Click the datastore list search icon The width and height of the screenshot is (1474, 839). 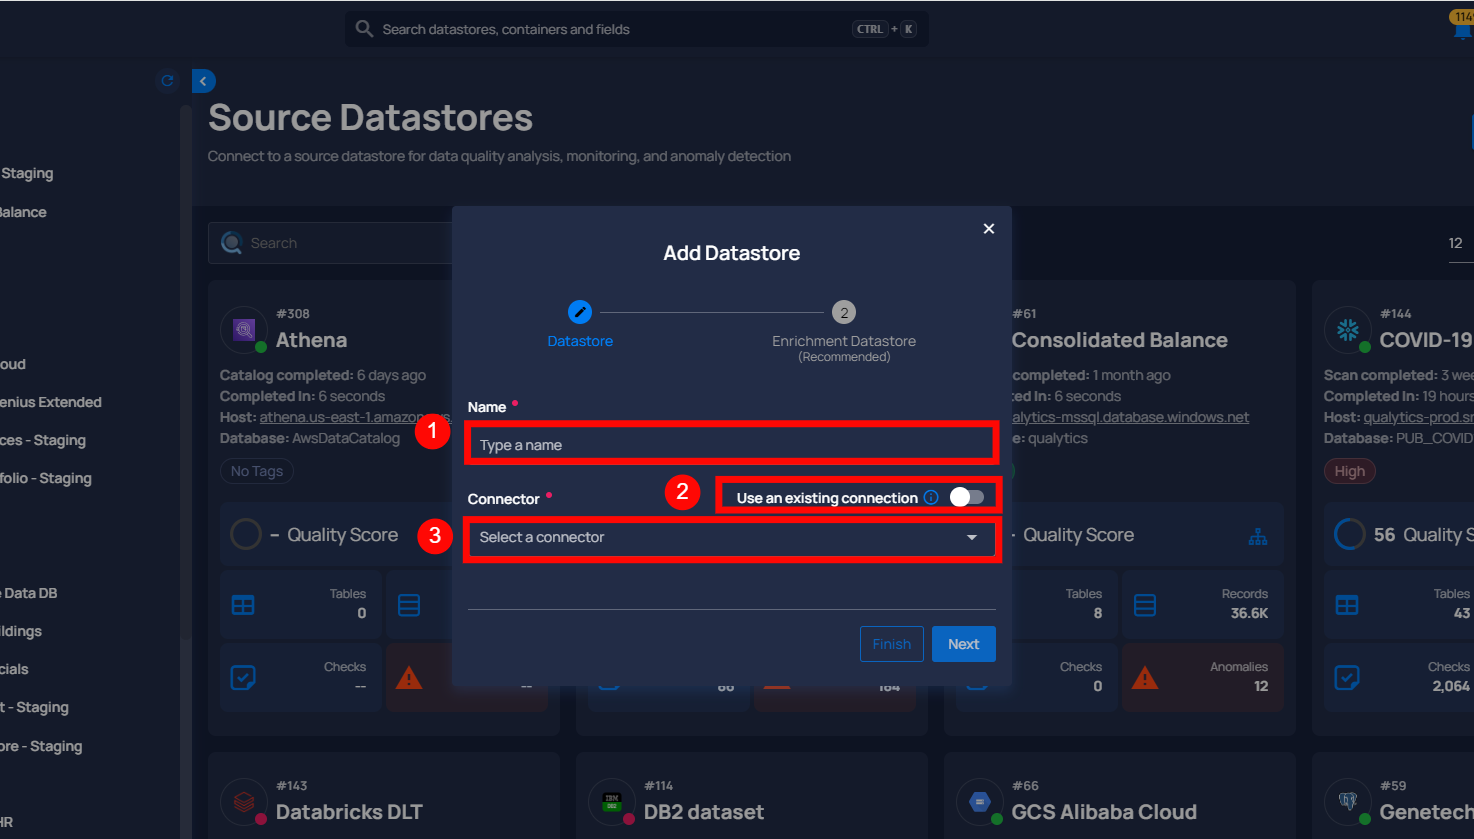point(232,243)
